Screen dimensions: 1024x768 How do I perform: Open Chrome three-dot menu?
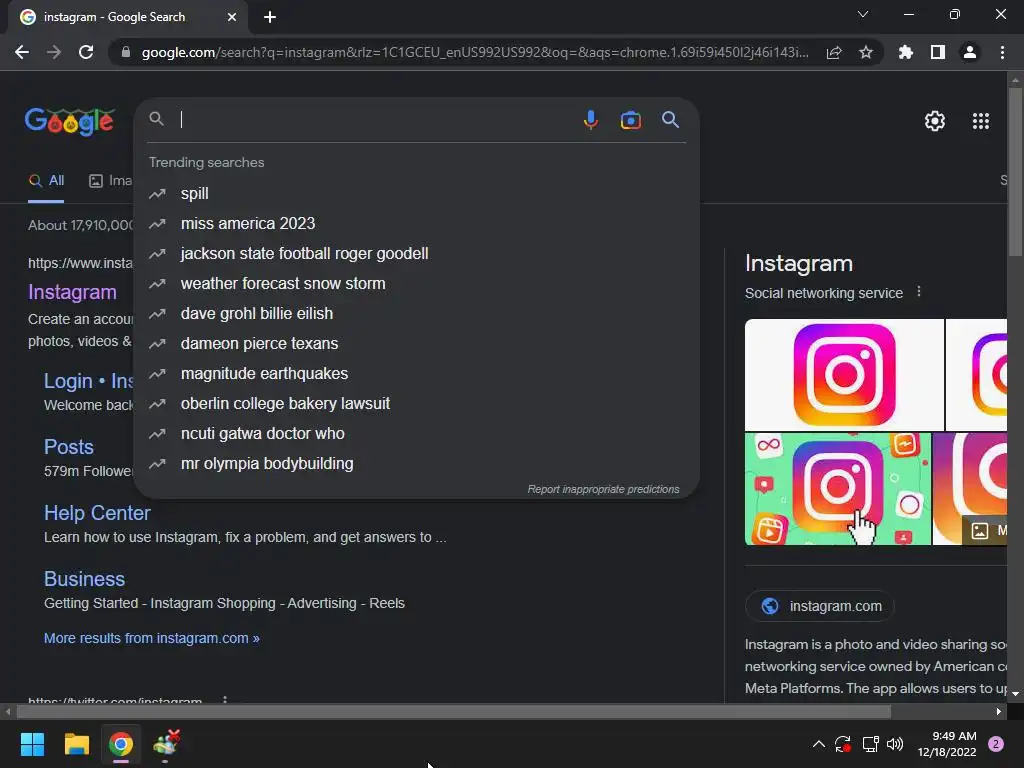point(1002,52)
